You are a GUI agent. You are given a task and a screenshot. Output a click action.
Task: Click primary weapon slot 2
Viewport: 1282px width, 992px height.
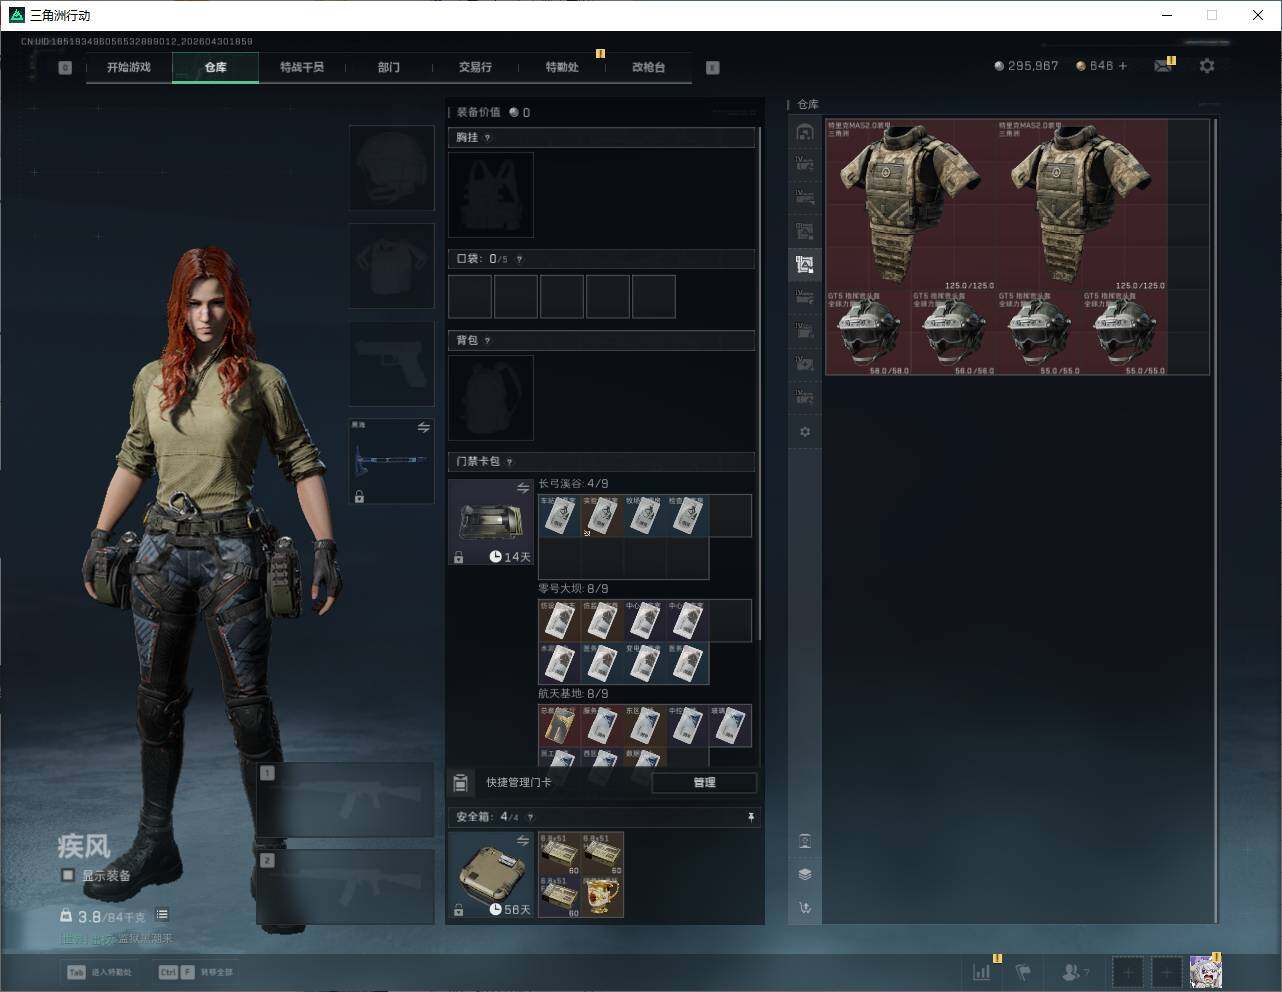346,887
